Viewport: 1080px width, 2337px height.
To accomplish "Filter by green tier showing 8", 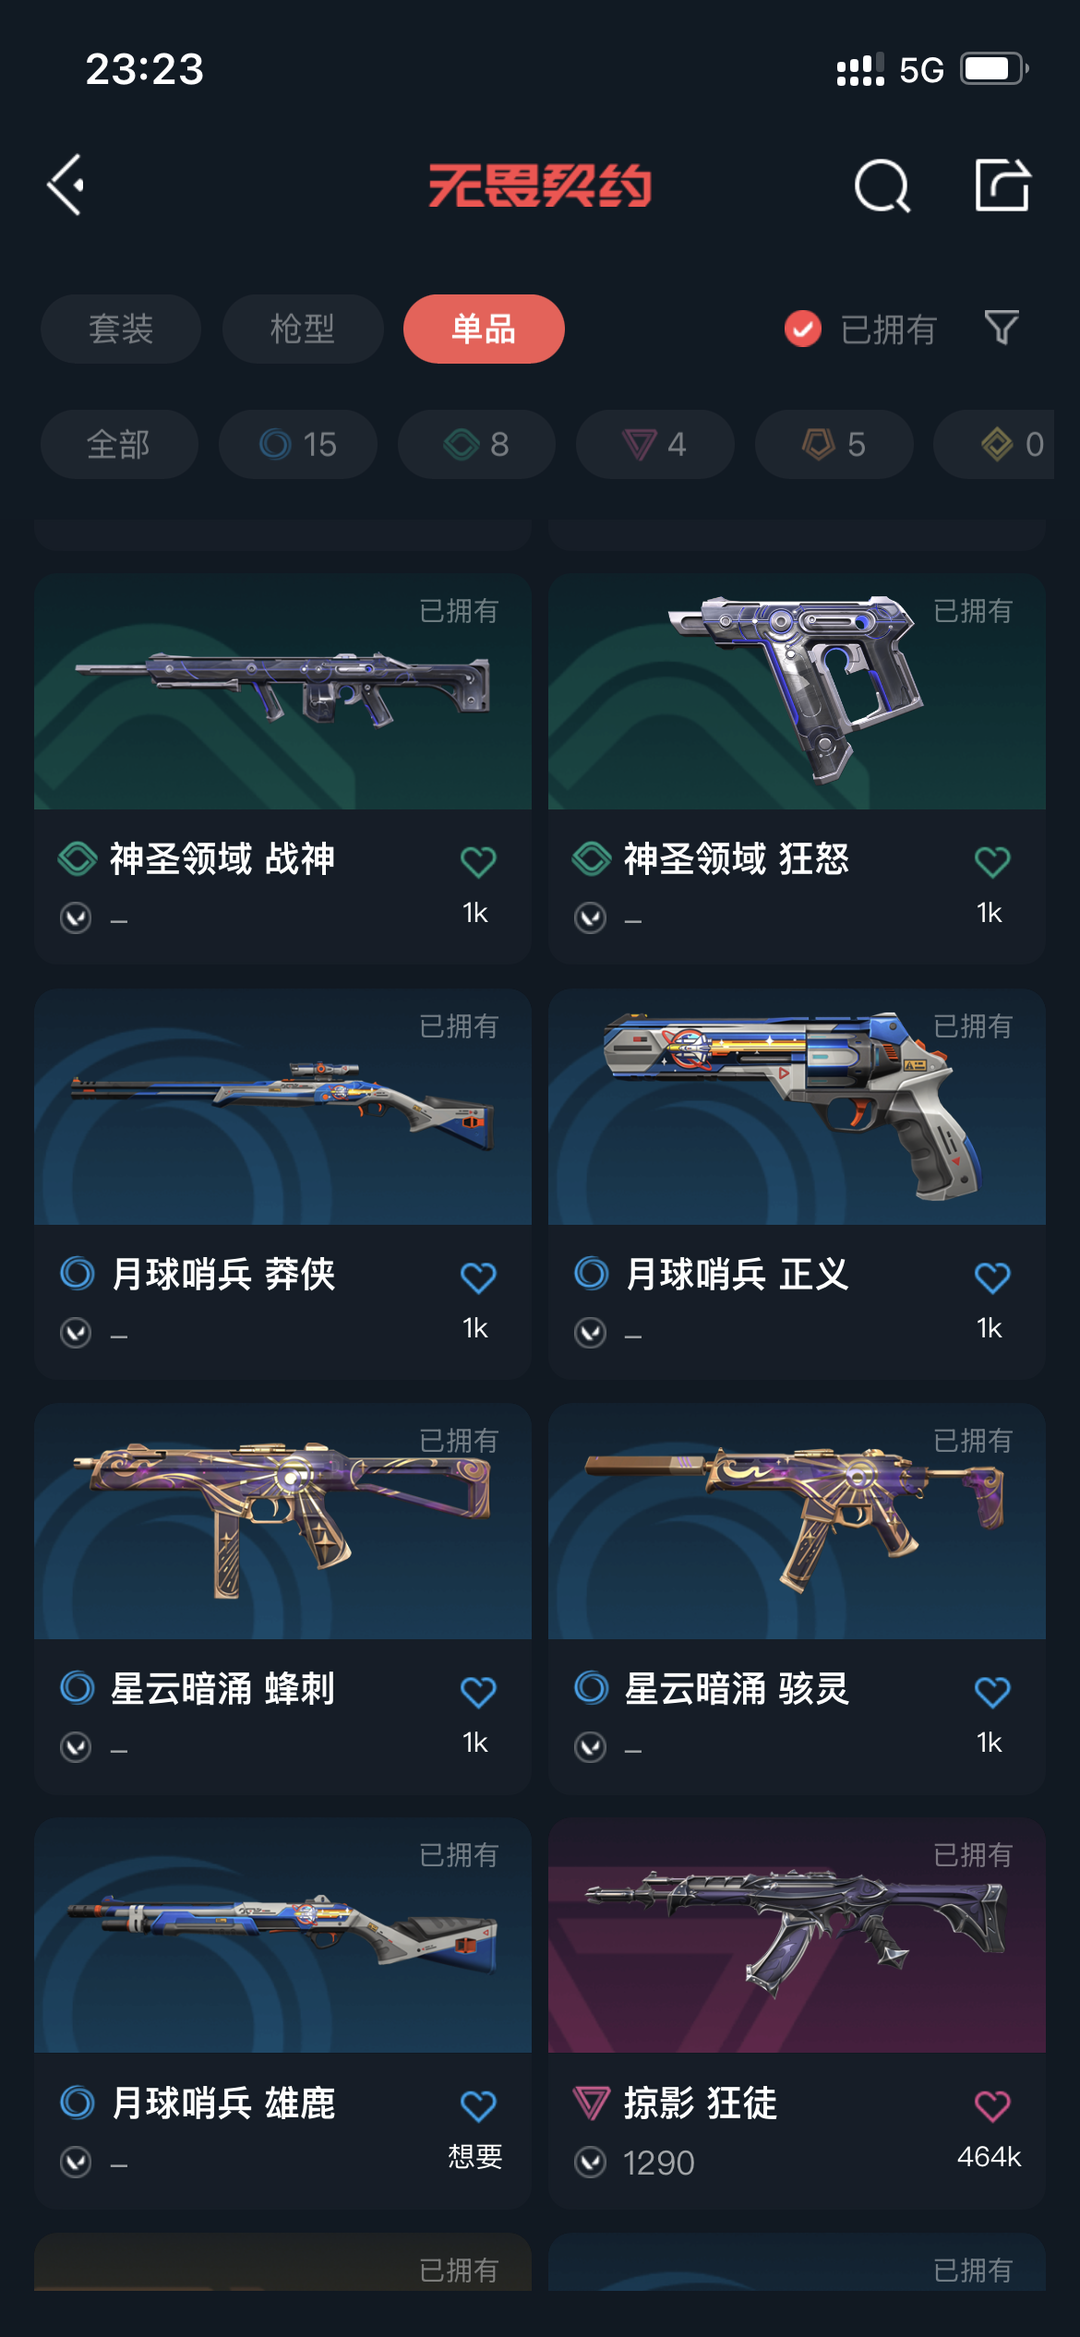I will pyautogui.click(x=477, y=444).
